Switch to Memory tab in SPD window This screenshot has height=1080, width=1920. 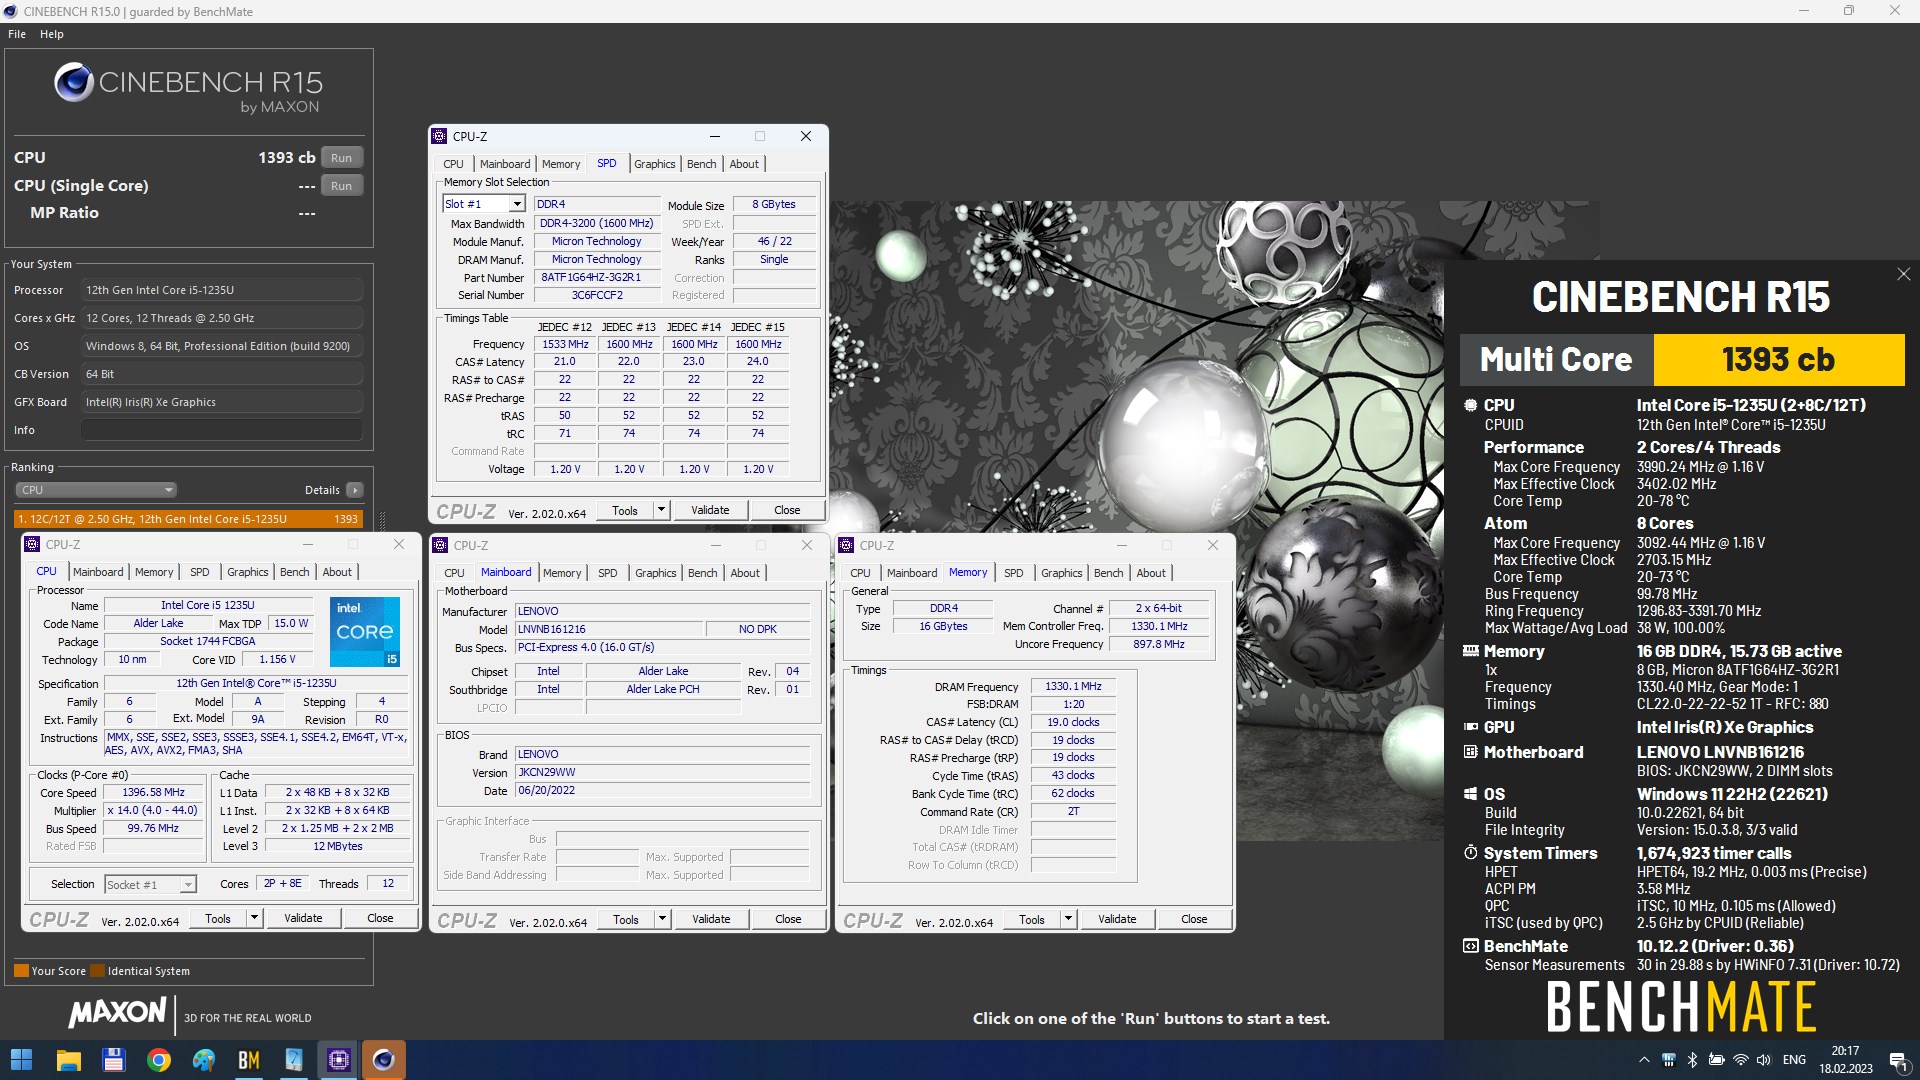tap(560, 164)
